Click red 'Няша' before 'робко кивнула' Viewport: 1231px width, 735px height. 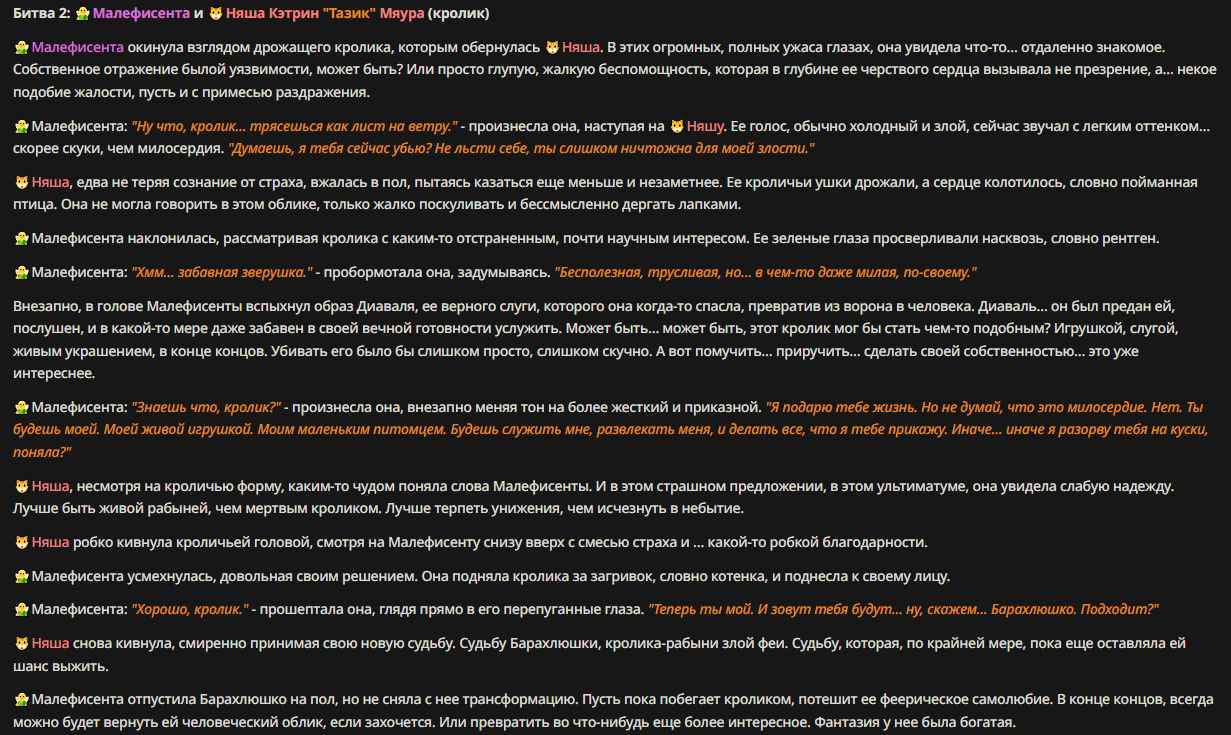point(50,543)
